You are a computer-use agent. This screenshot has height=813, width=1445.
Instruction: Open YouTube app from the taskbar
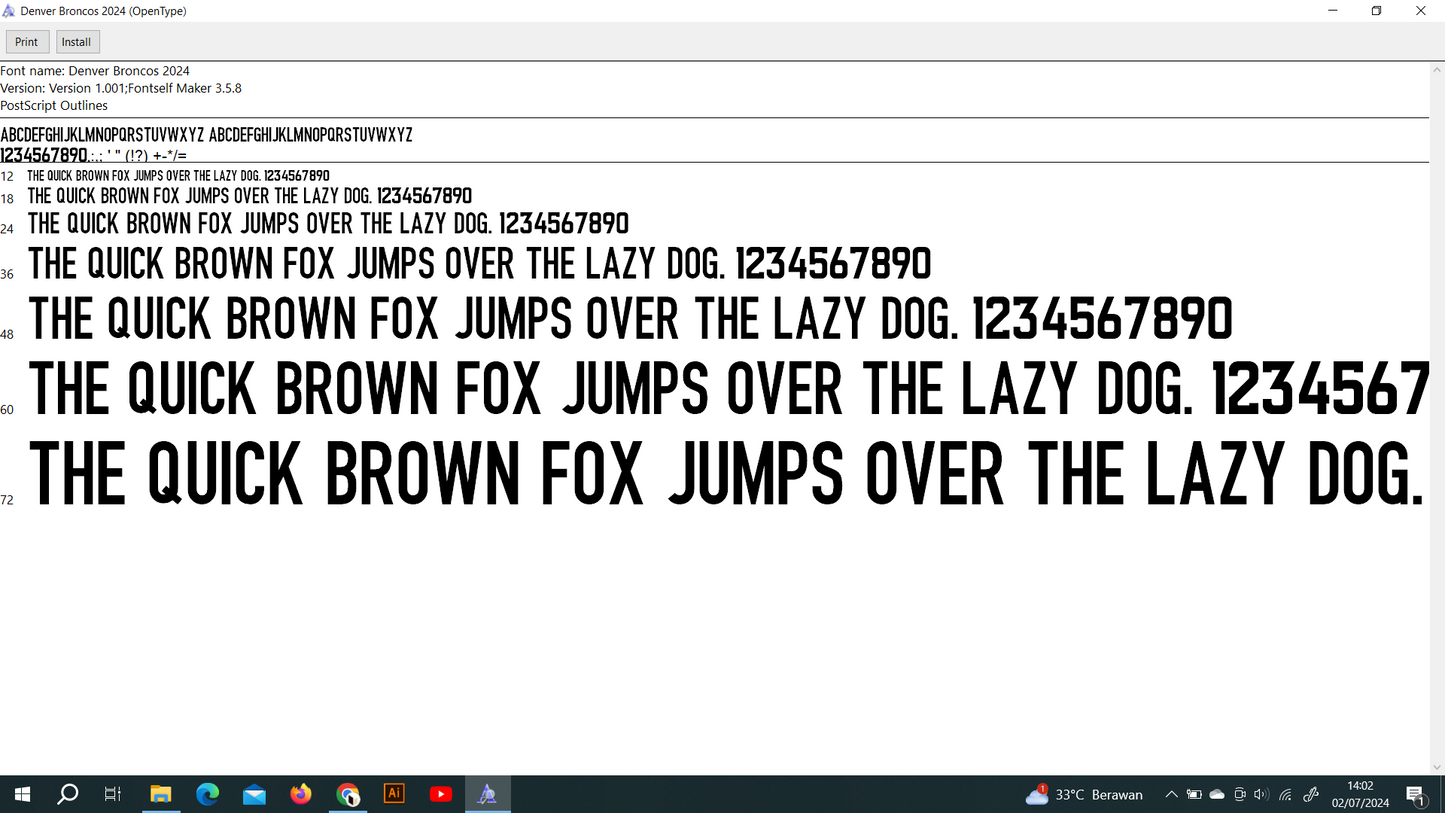tap(441, 794)
